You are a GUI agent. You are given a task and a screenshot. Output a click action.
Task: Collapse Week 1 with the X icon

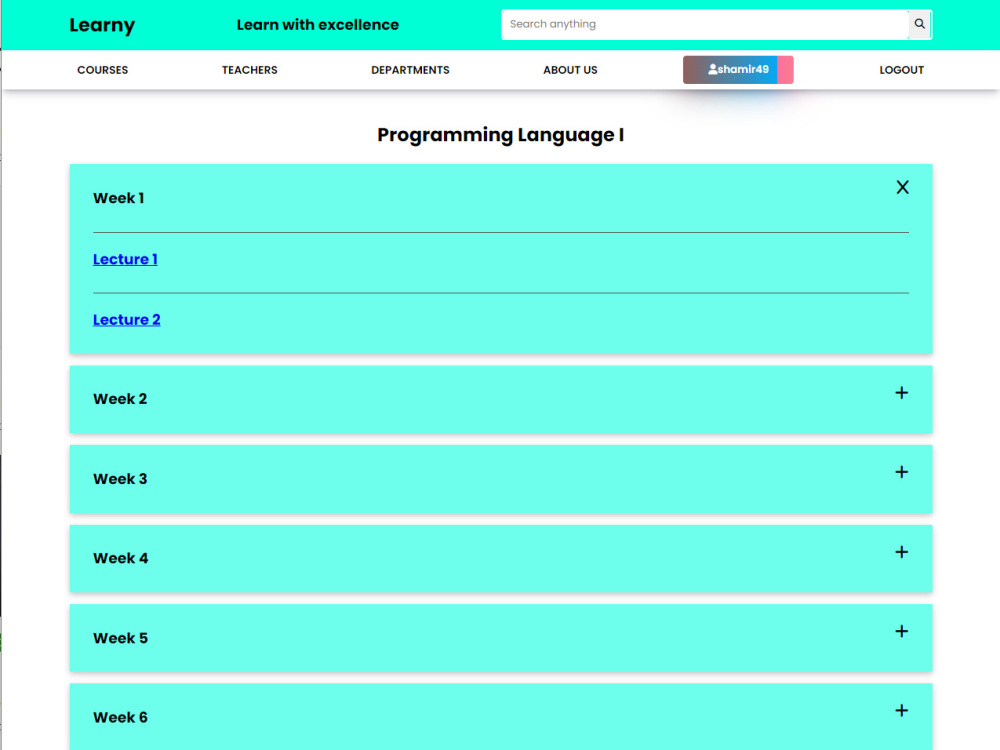(x=902, y=188)
